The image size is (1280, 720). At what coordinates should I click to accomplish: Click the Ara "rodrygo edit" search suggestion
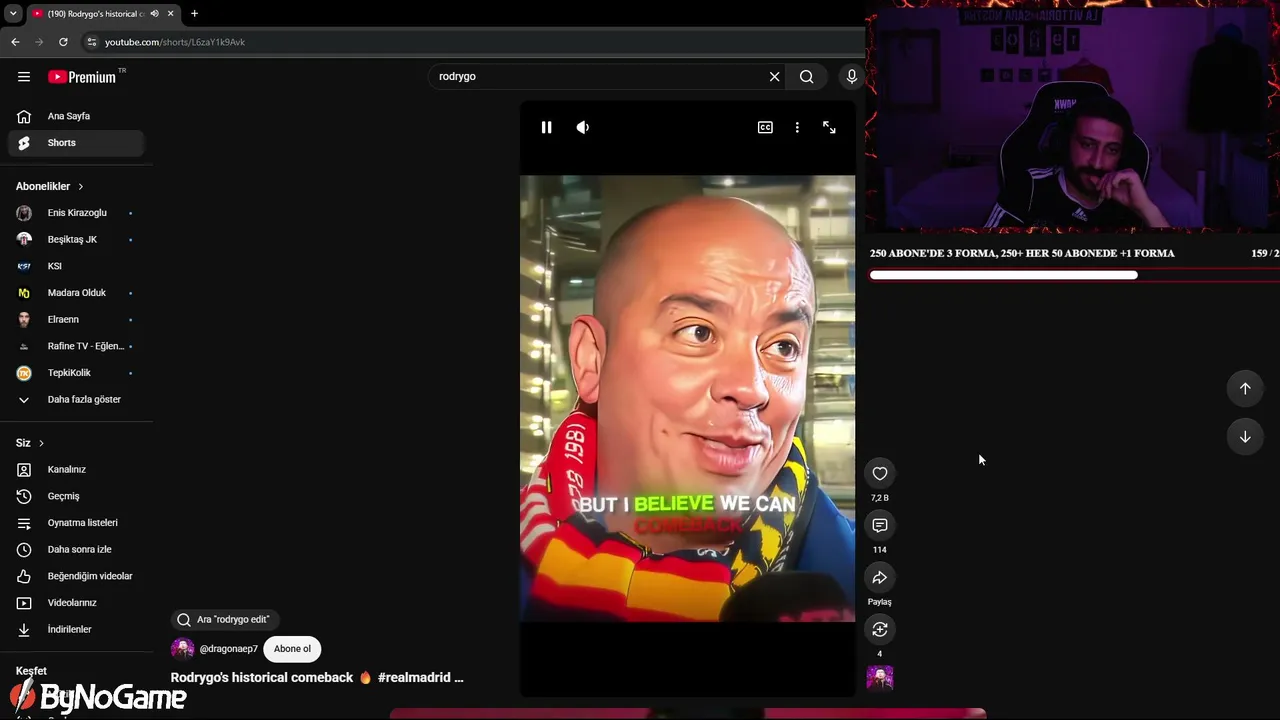(x=225, y=620)
